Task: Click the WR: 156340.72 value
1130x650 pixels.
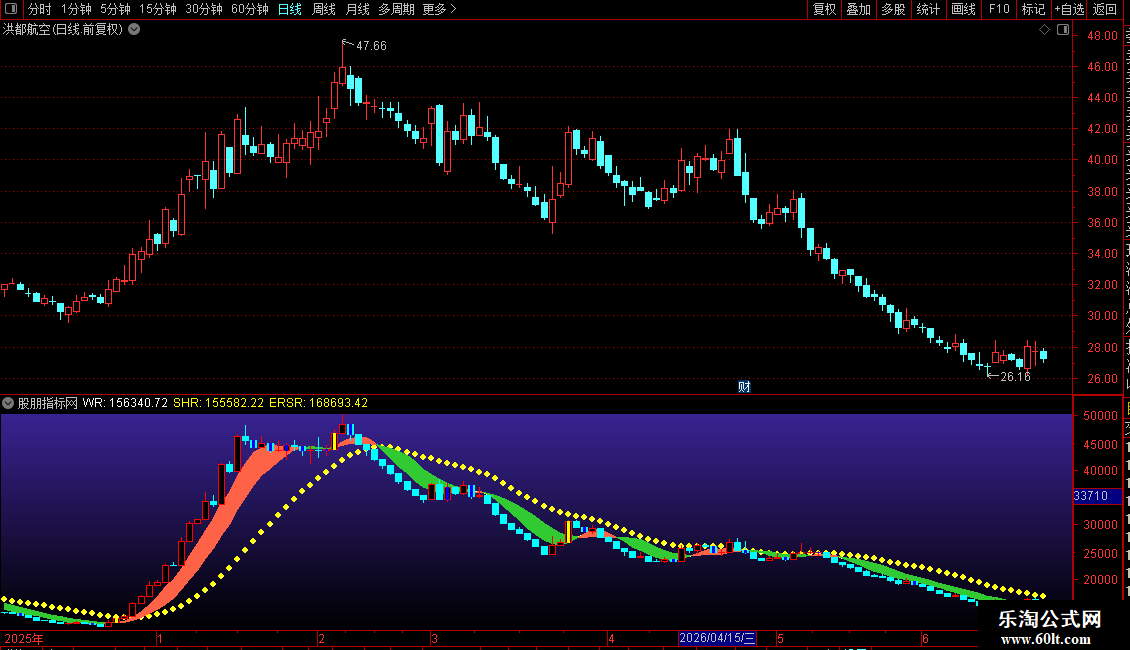Action: click(x=125, y=403)
